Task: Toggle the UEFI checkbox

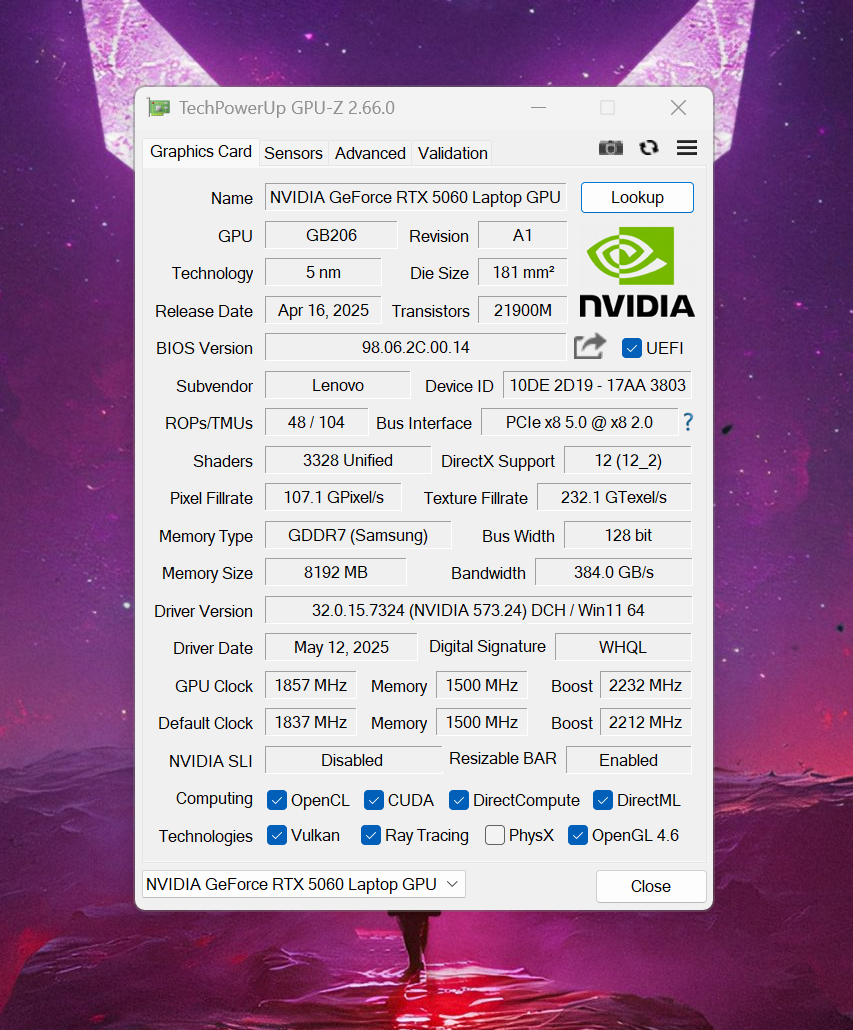Action: click(x=632, y=348)
